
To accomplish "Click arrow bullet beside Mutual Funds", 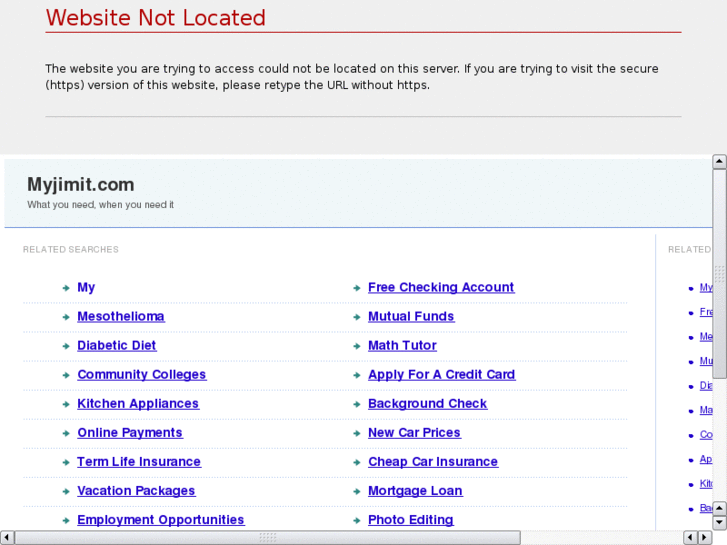I will (357, 317).
